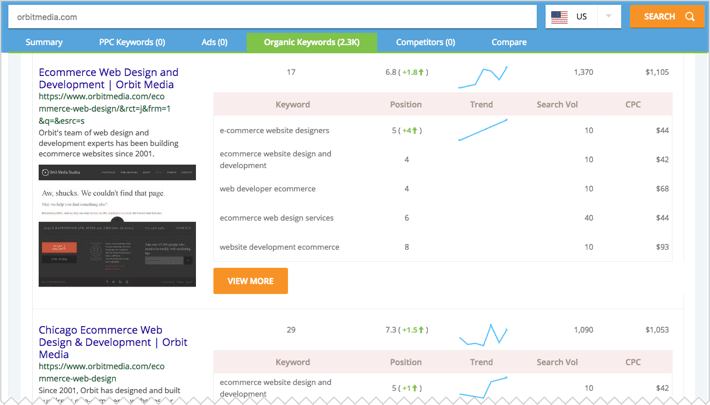
Task: Select the Organic Keywords (2.3K) tab
Action: click(312, 42)
